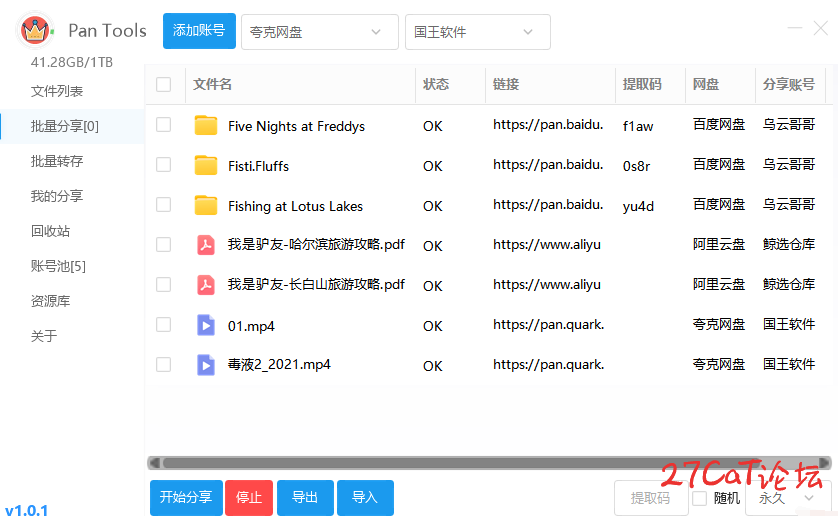838x516 pixels.
Task: Click extraction code yu4d
Action: [x=638, y=206]
